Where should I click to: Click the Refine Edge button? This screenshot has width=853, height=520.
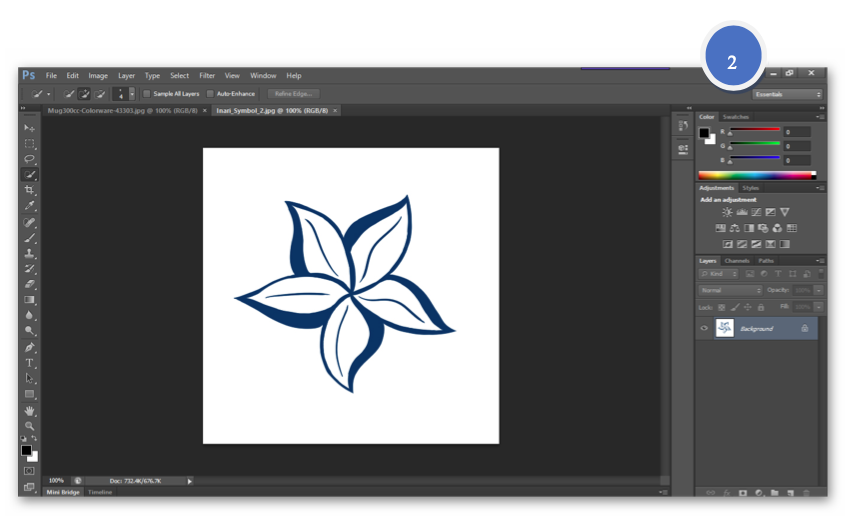[x=293, y=94]
